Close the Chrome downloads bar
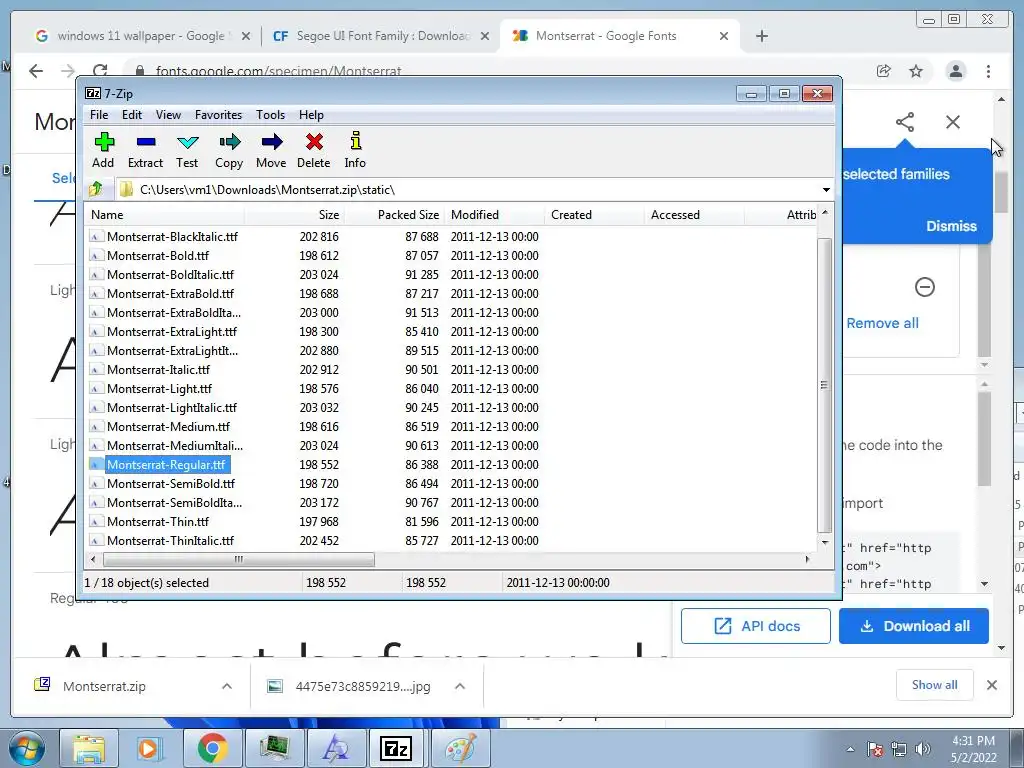 [x=992, y=685]
